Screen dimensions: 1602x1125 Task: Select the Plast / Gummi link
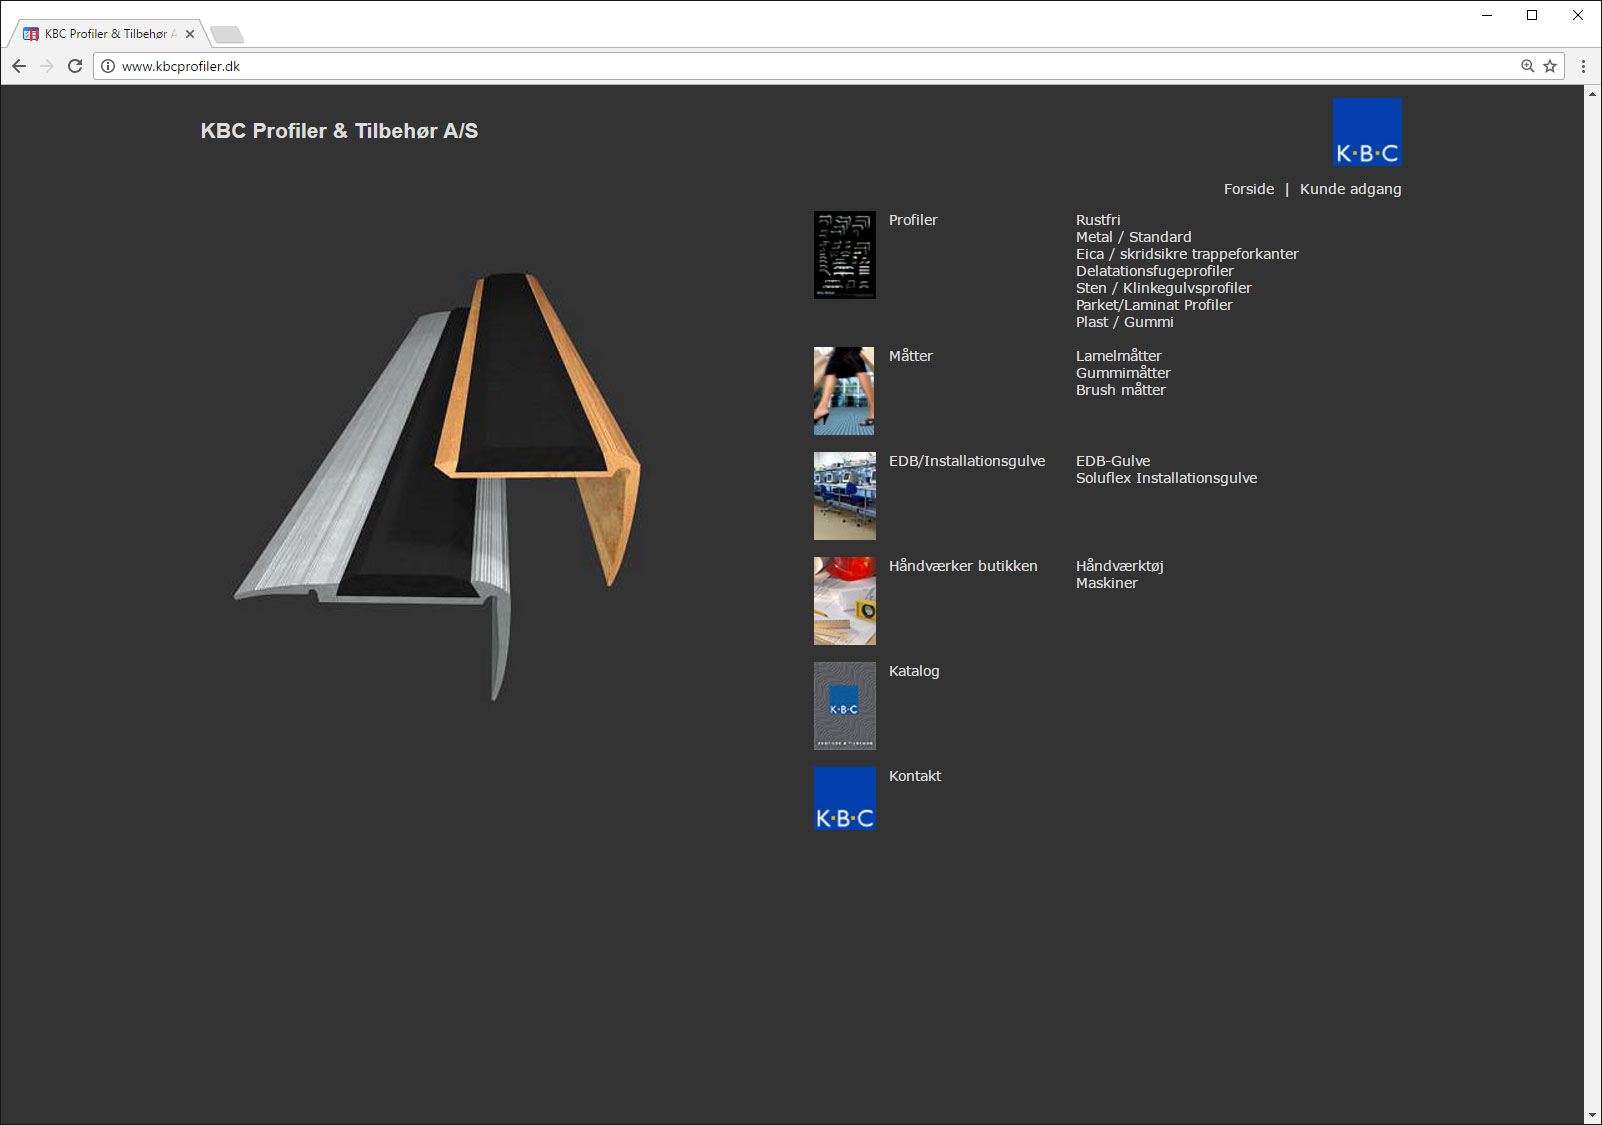coord(1125,322)
